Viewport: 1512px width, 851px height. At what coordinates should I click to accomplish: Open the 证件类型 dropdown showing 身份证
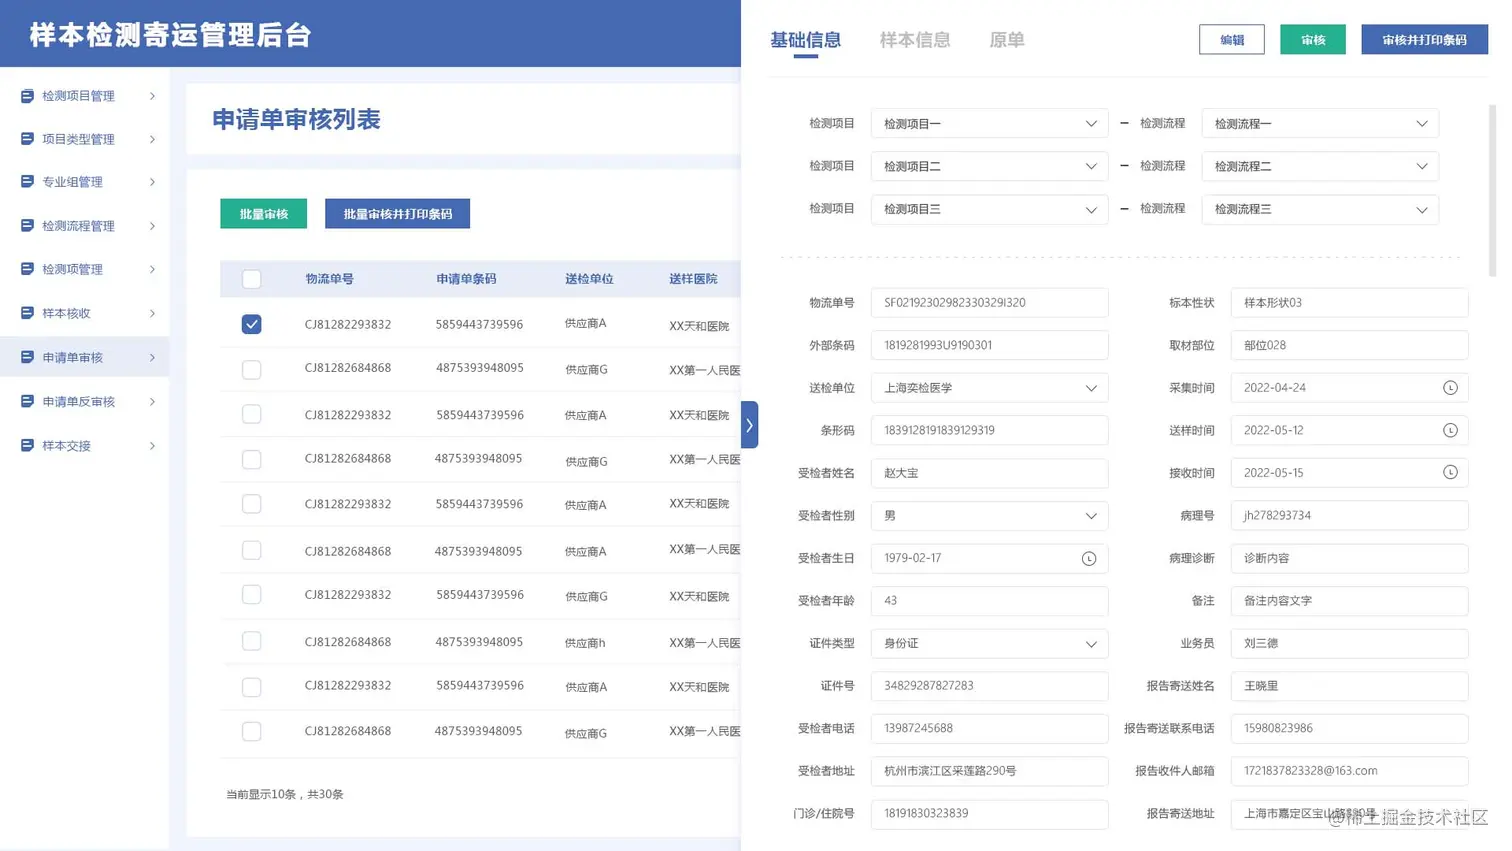click(x=989, y=643)
